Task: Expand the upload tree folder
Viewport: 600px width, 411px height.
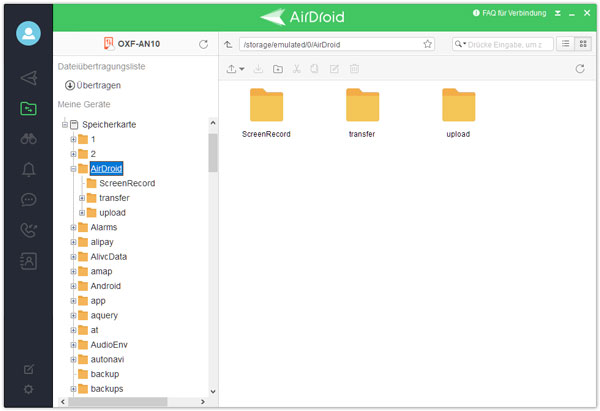Action: [82, 213]
